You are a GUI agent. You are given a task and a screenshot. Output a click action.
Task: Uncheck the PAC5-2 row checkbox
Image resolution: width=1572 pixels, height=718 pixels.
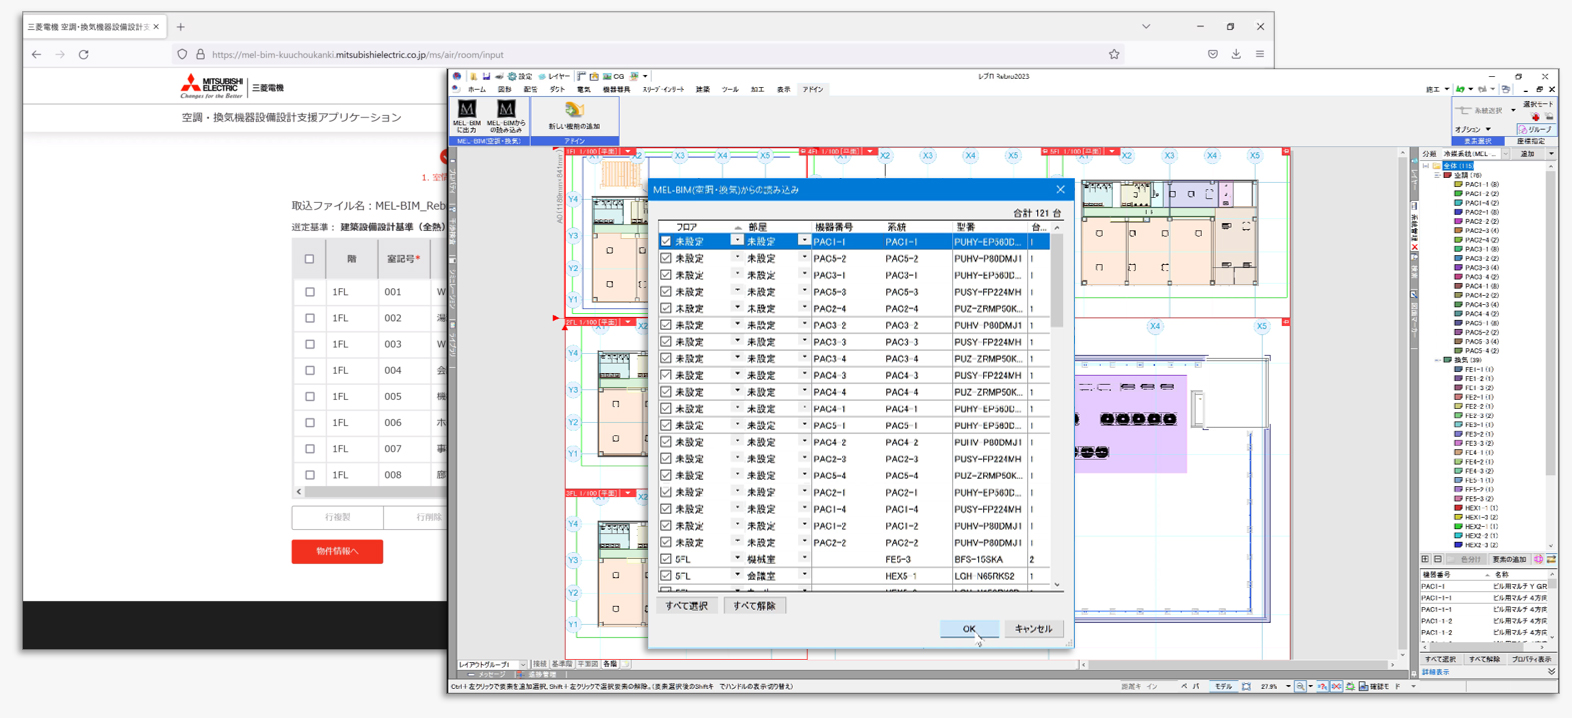[666, 258]
